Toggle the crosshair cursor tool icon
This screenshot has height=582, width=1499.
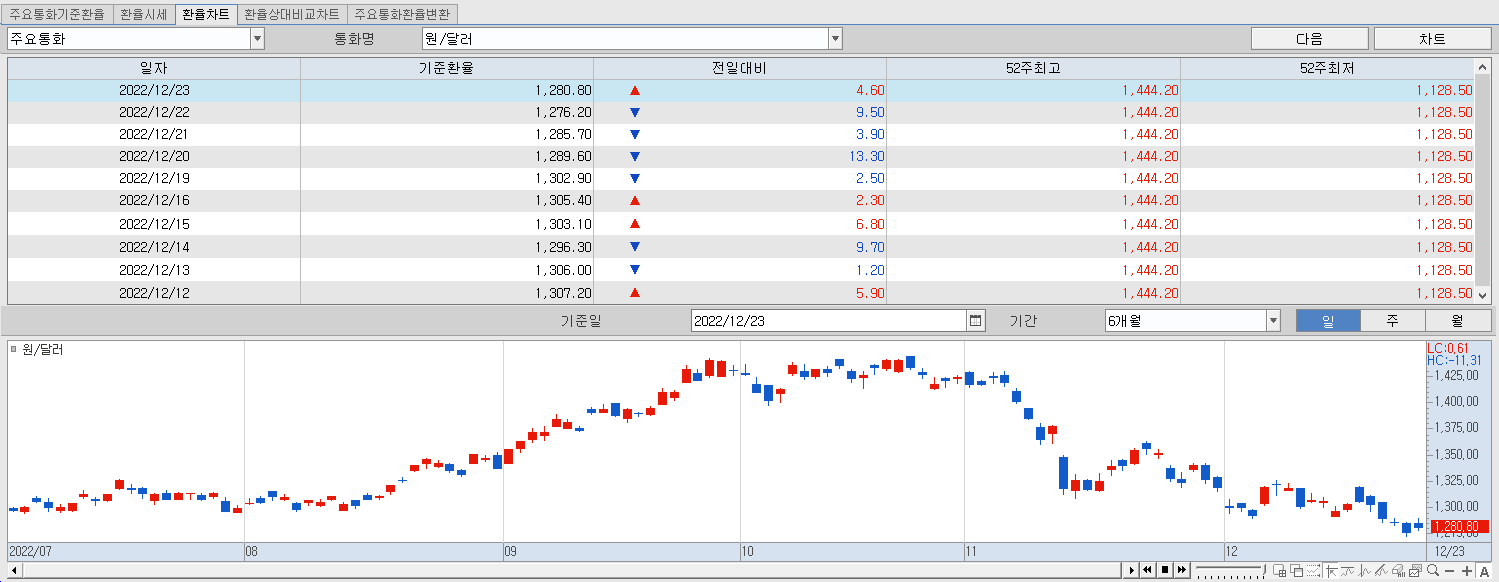point(1331,570)
